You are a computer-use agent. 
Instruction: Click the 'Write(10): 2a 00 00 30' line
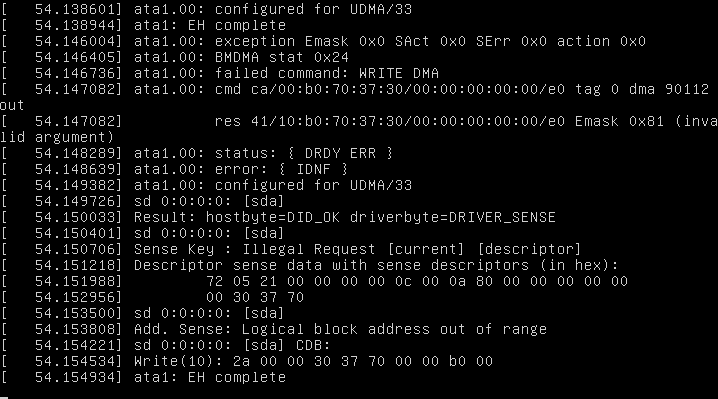(313, 361)
